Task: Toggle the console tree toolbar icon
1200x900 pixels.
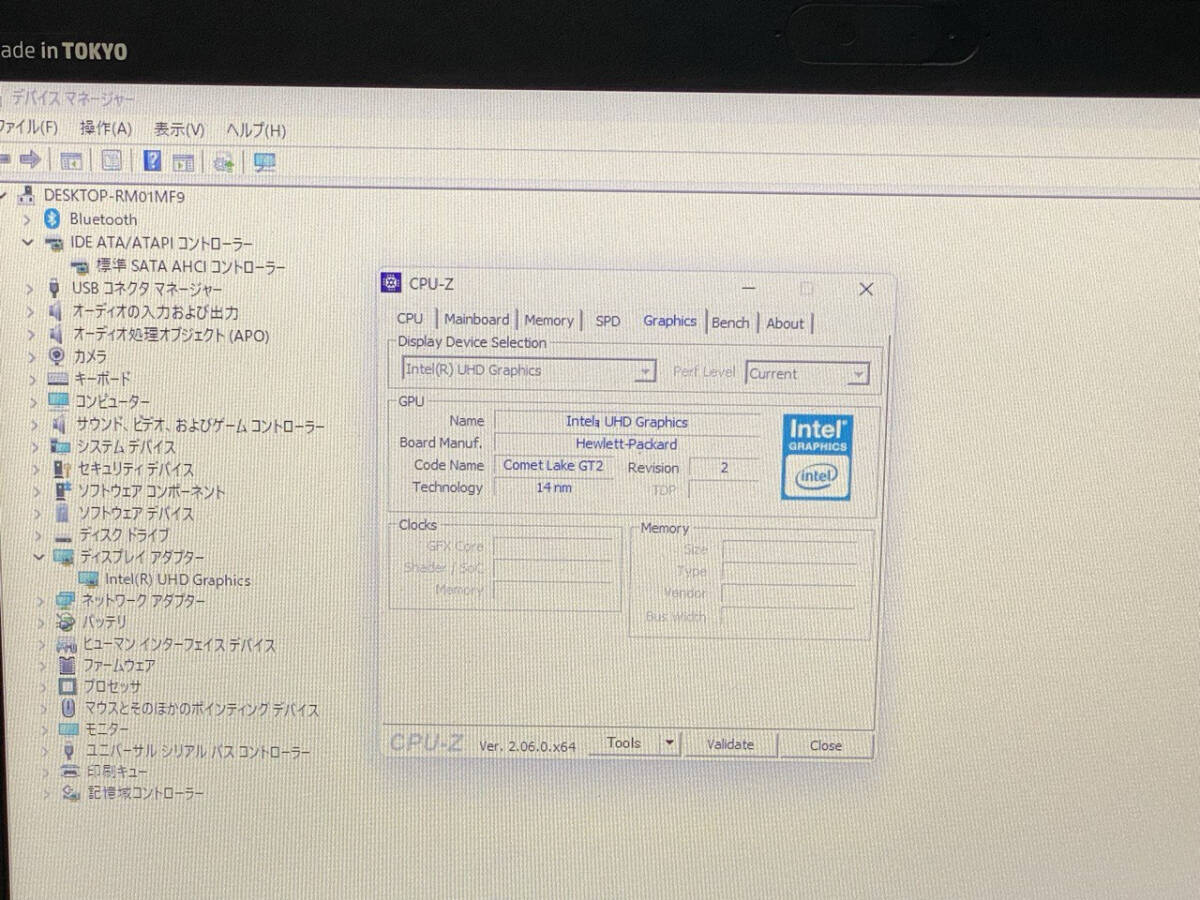Action: (x=71, y=160)
